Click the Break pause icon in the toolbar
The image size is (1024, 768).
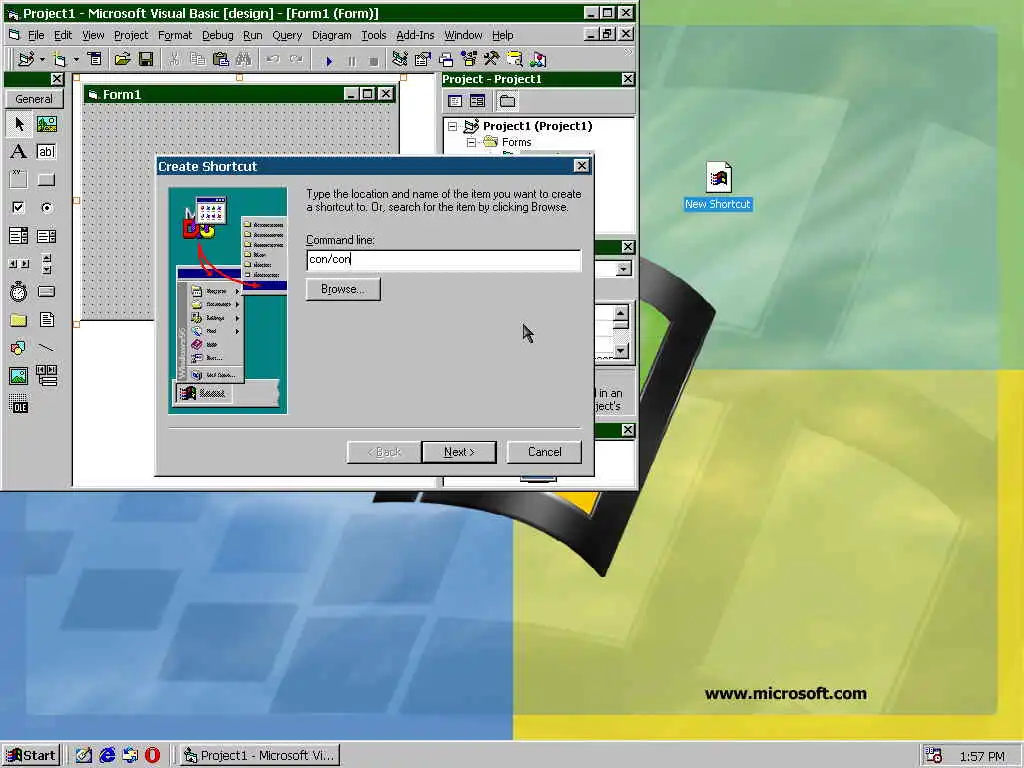(351, 61)
